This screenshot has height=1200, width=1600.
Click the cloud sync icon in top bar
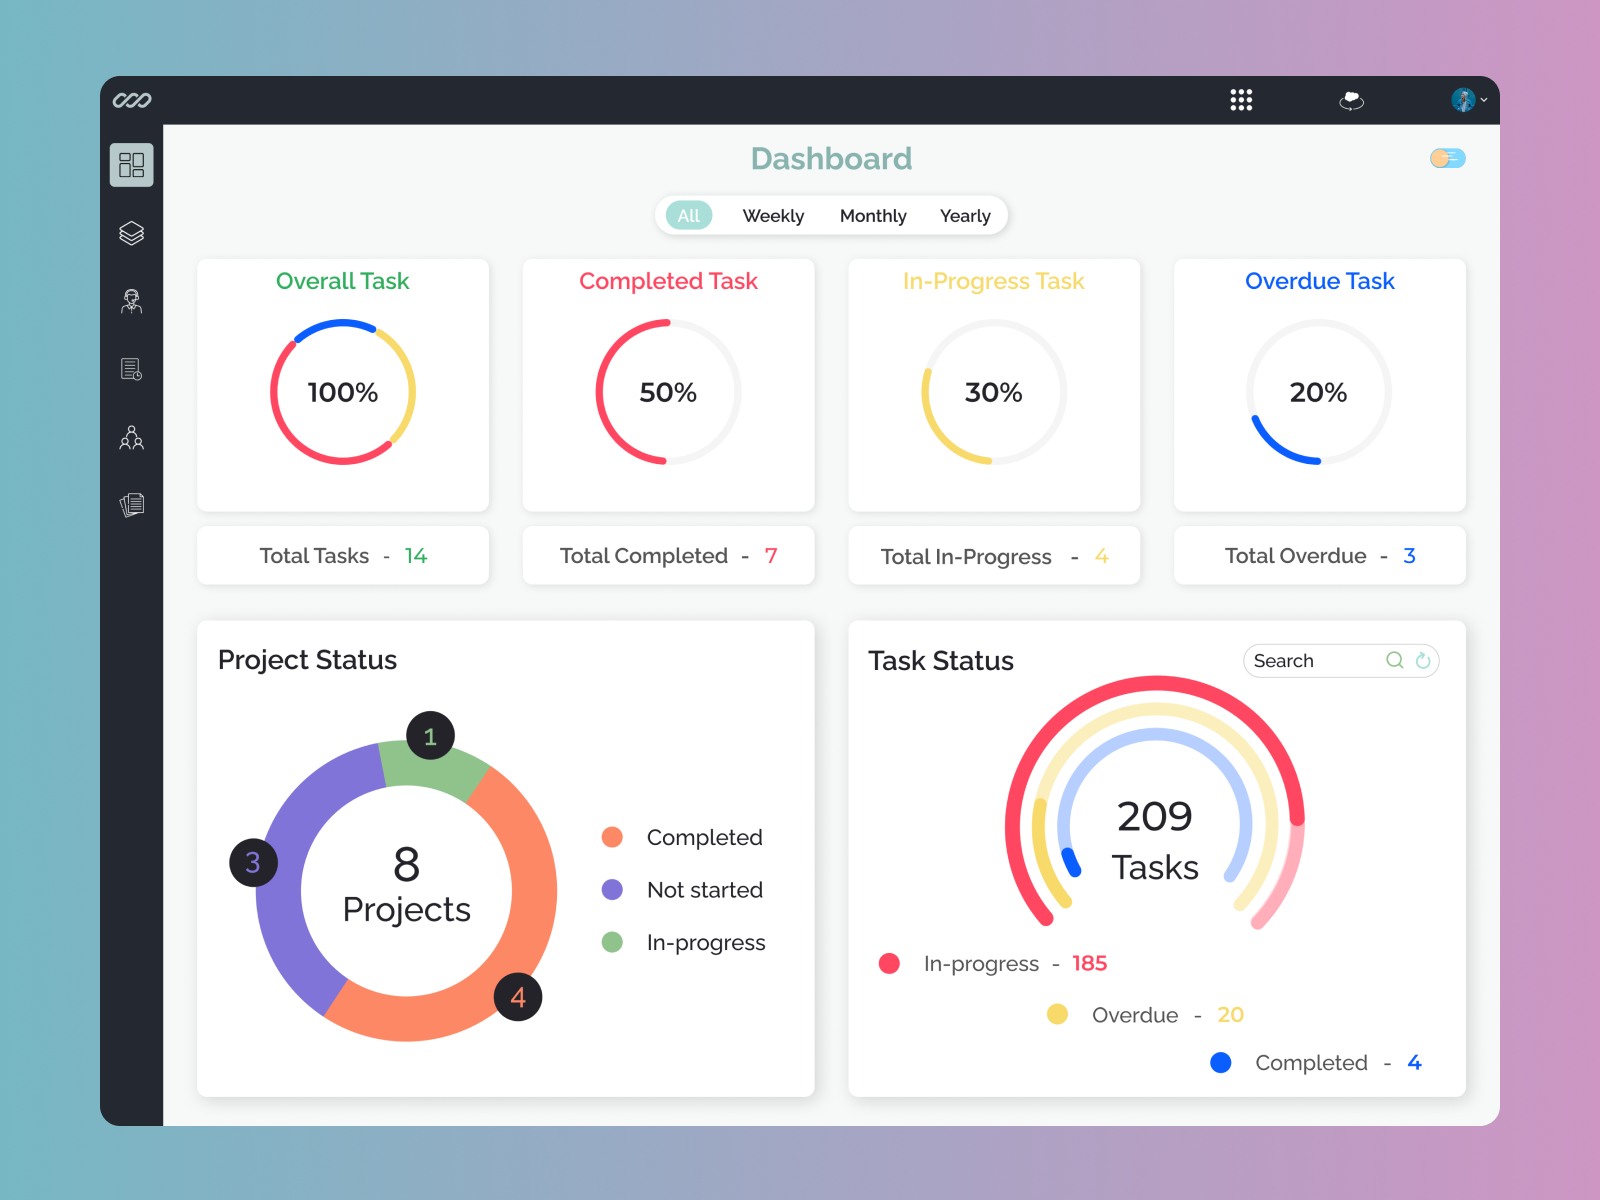pos(1352,99)
